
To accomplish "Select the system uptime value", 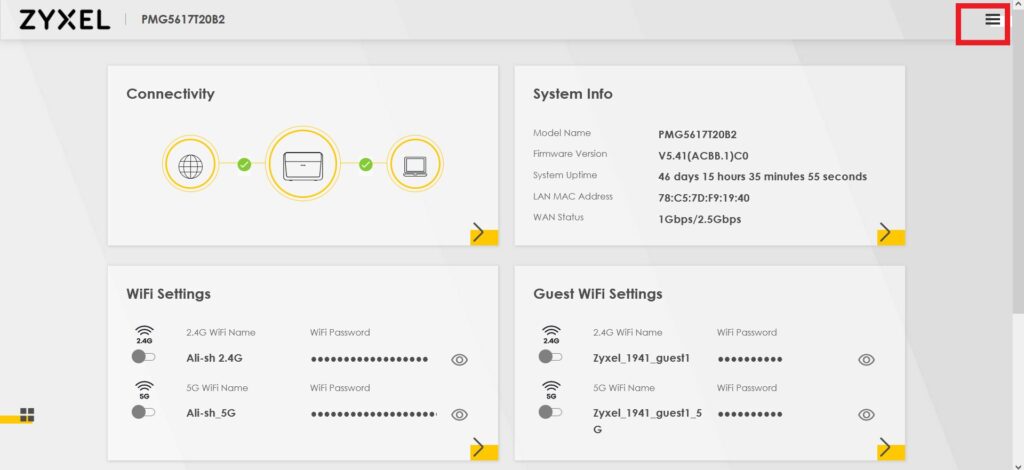I will pos(763,177).
